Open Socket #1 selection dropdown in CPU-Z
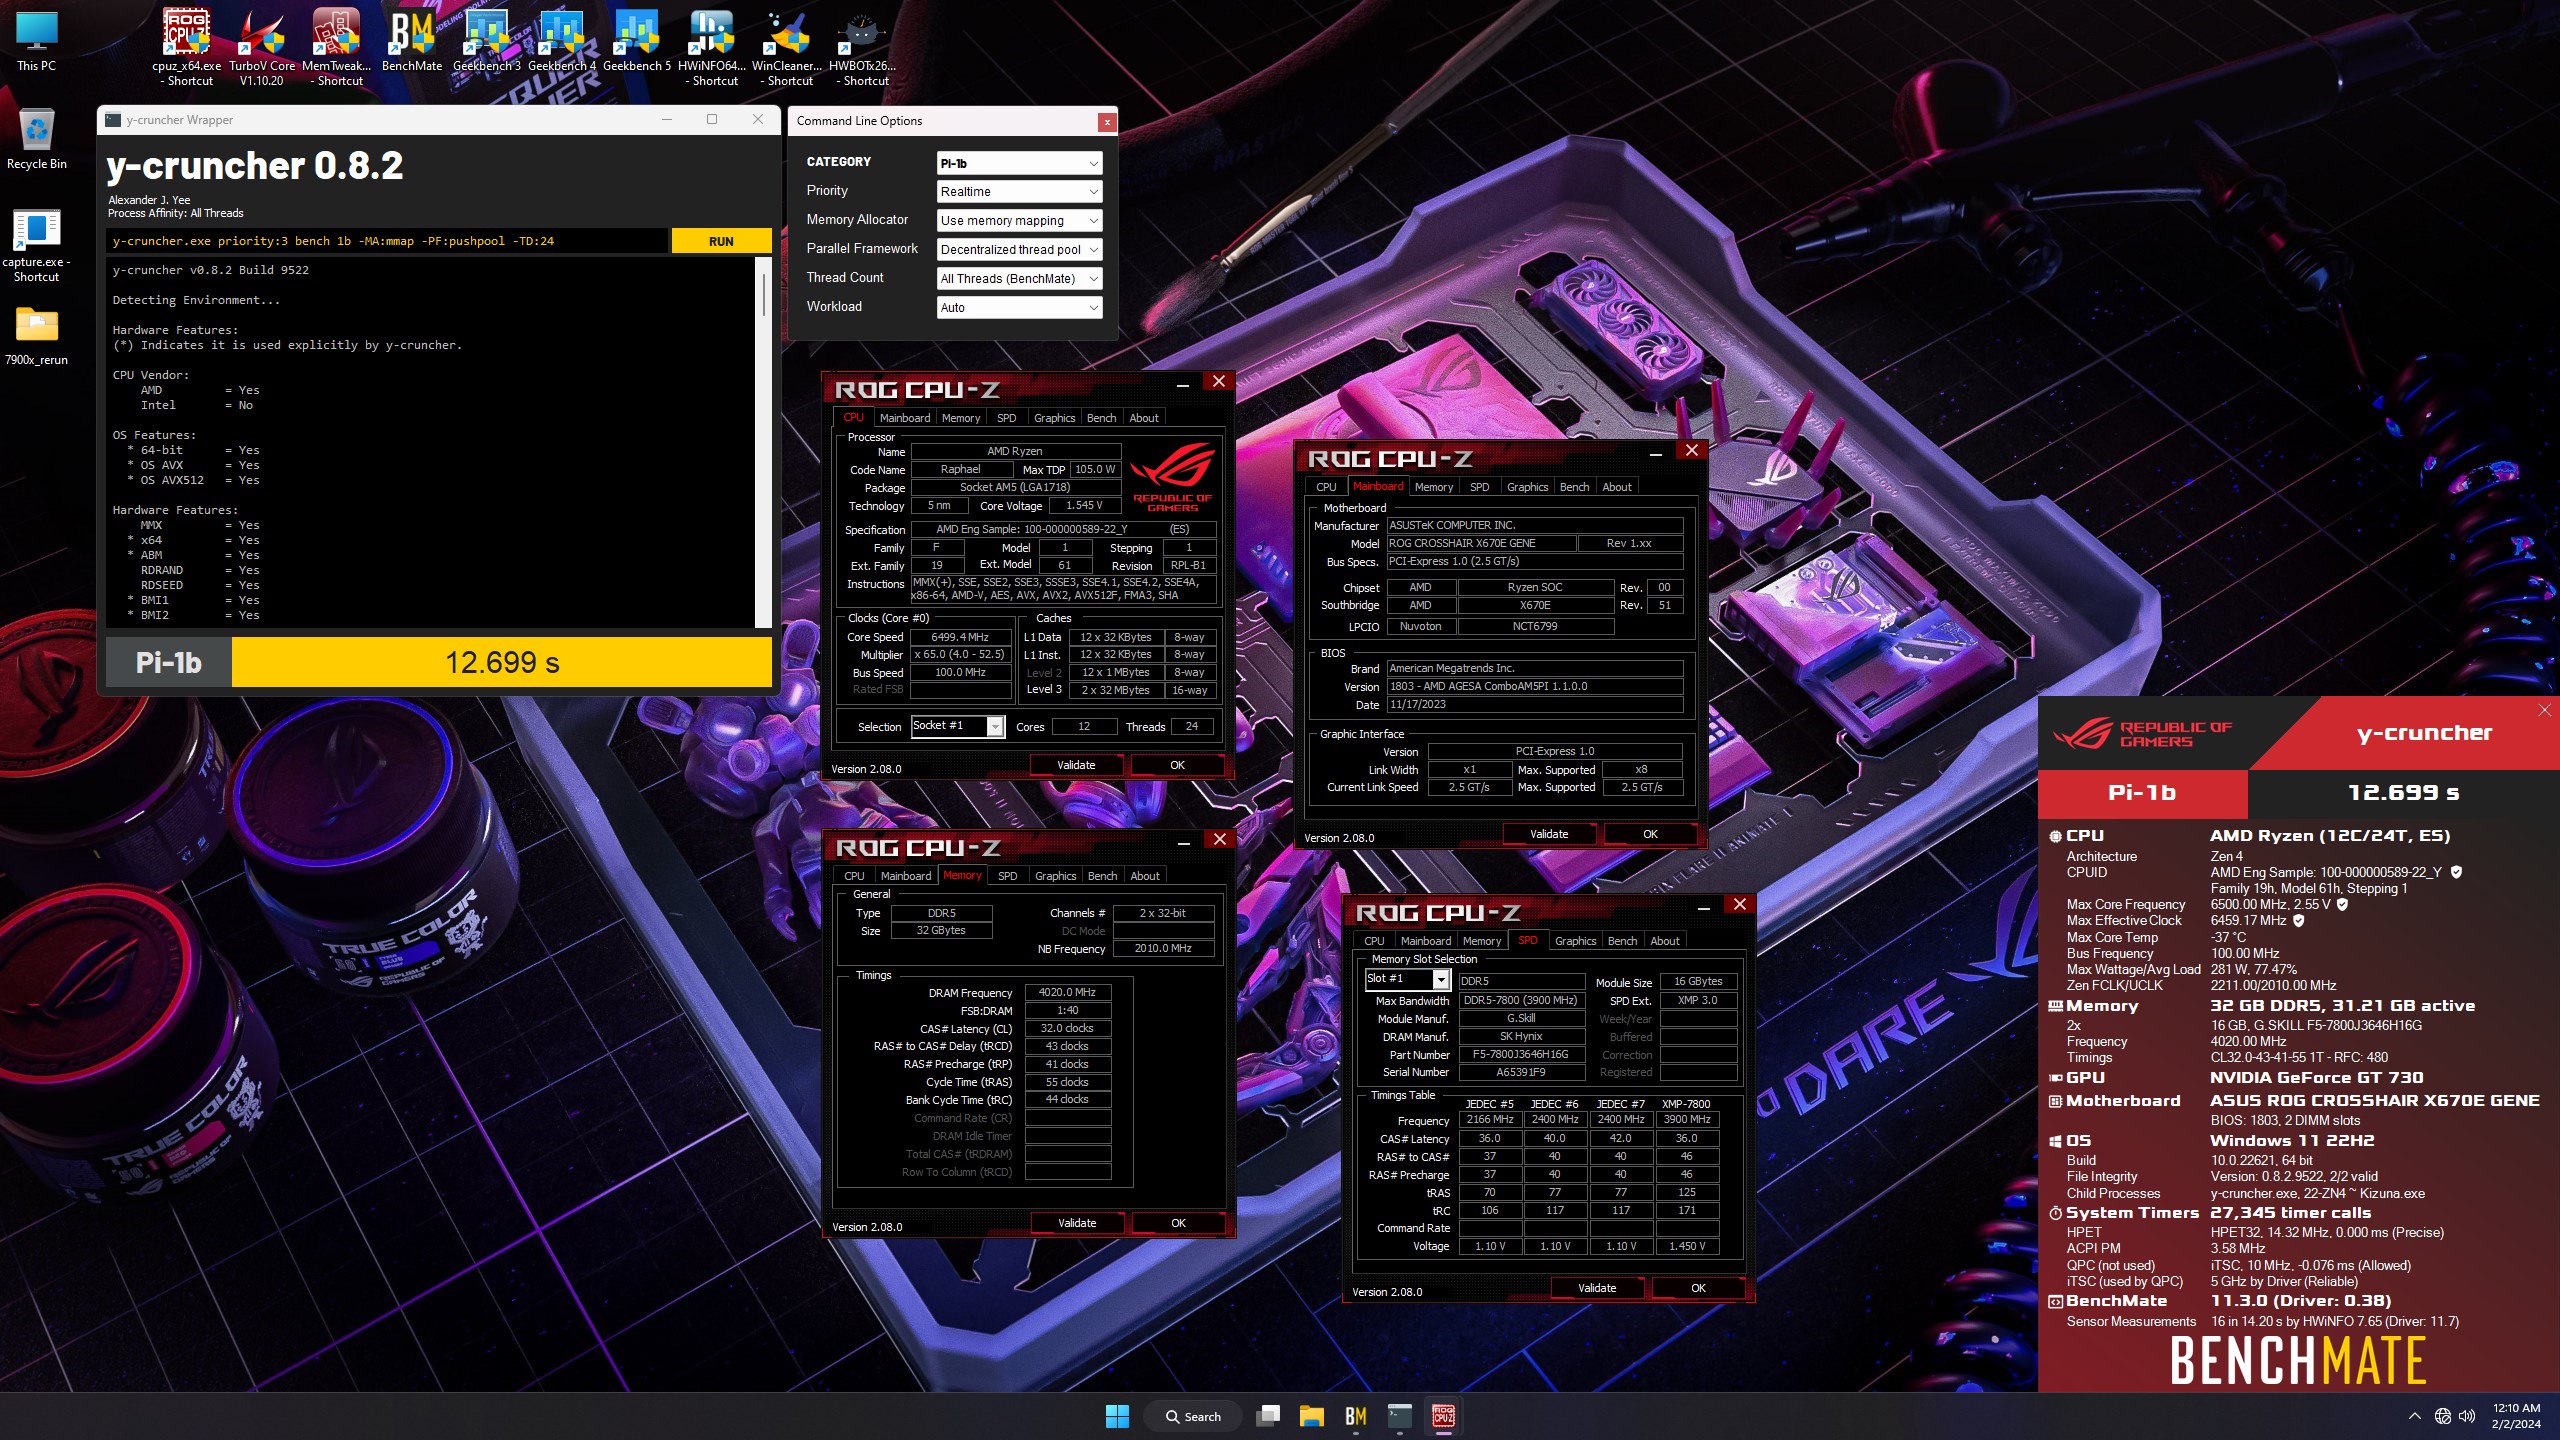This screenshot has height=1440, width=2560. pos(957,727)
